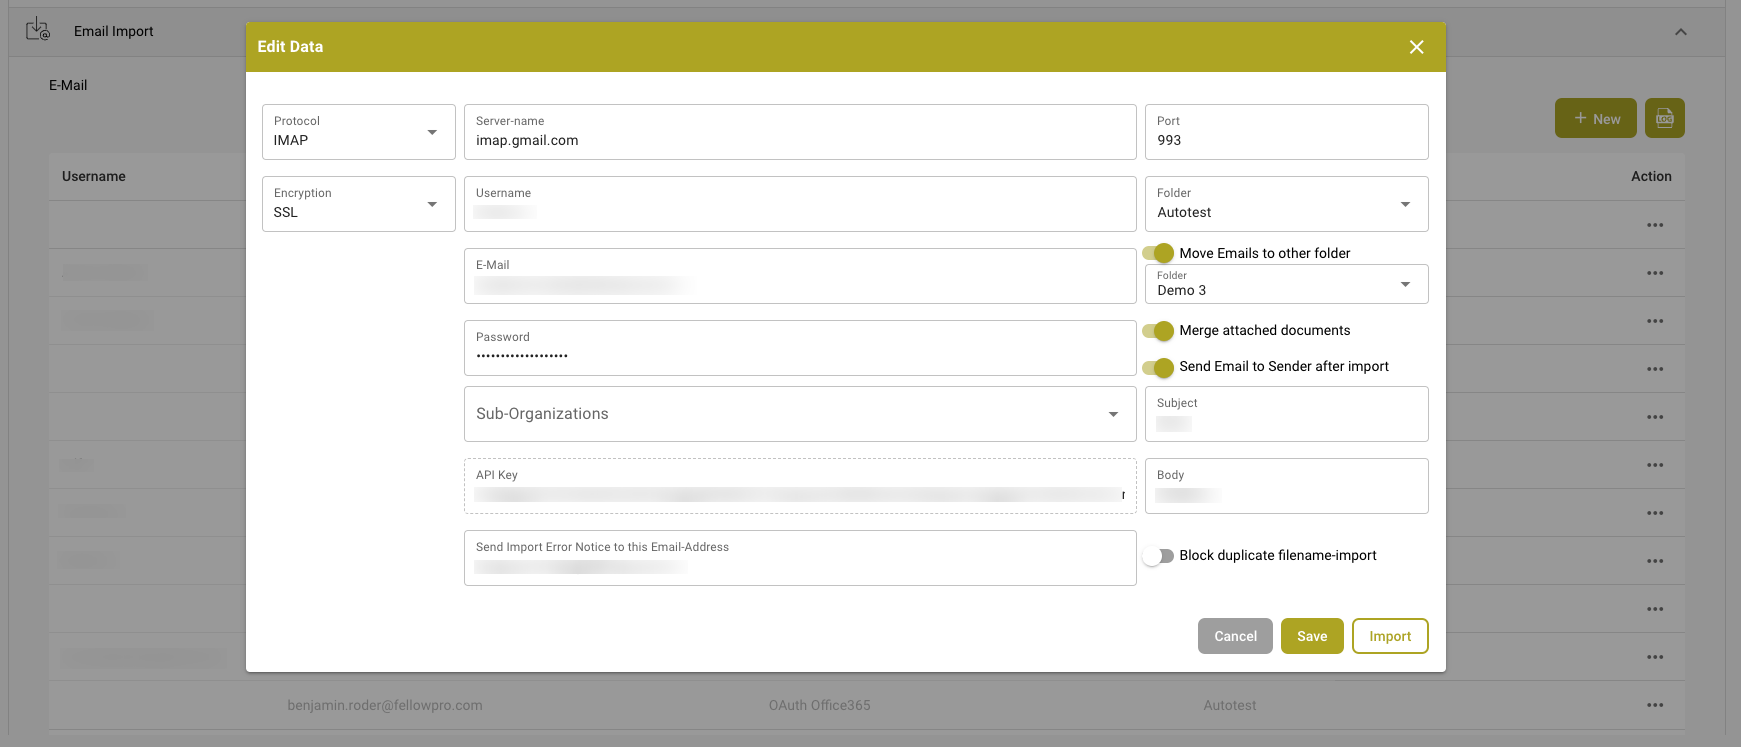The width and height of the screenshot is (1741, 747).
Task: Start the Import button
Action: coord(1389,636)
